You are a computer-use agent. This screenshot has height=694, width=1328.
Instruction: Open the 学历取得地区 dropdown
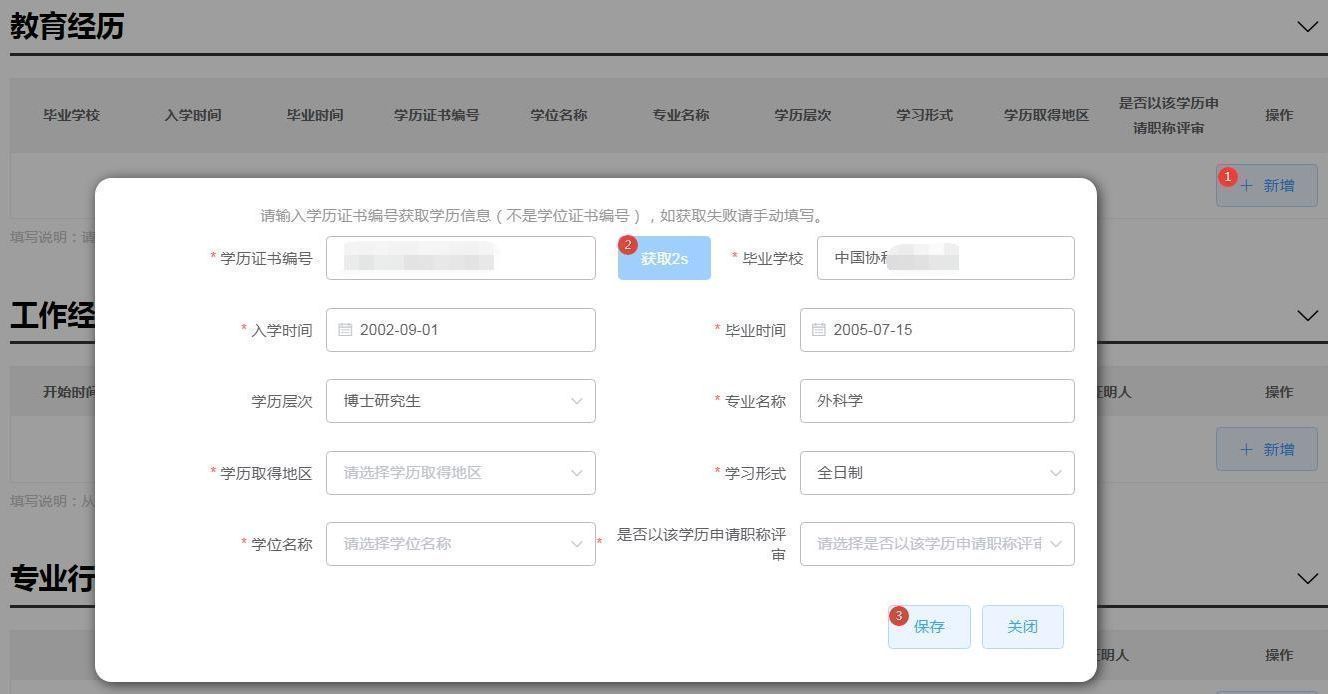[x=461, y=473]
